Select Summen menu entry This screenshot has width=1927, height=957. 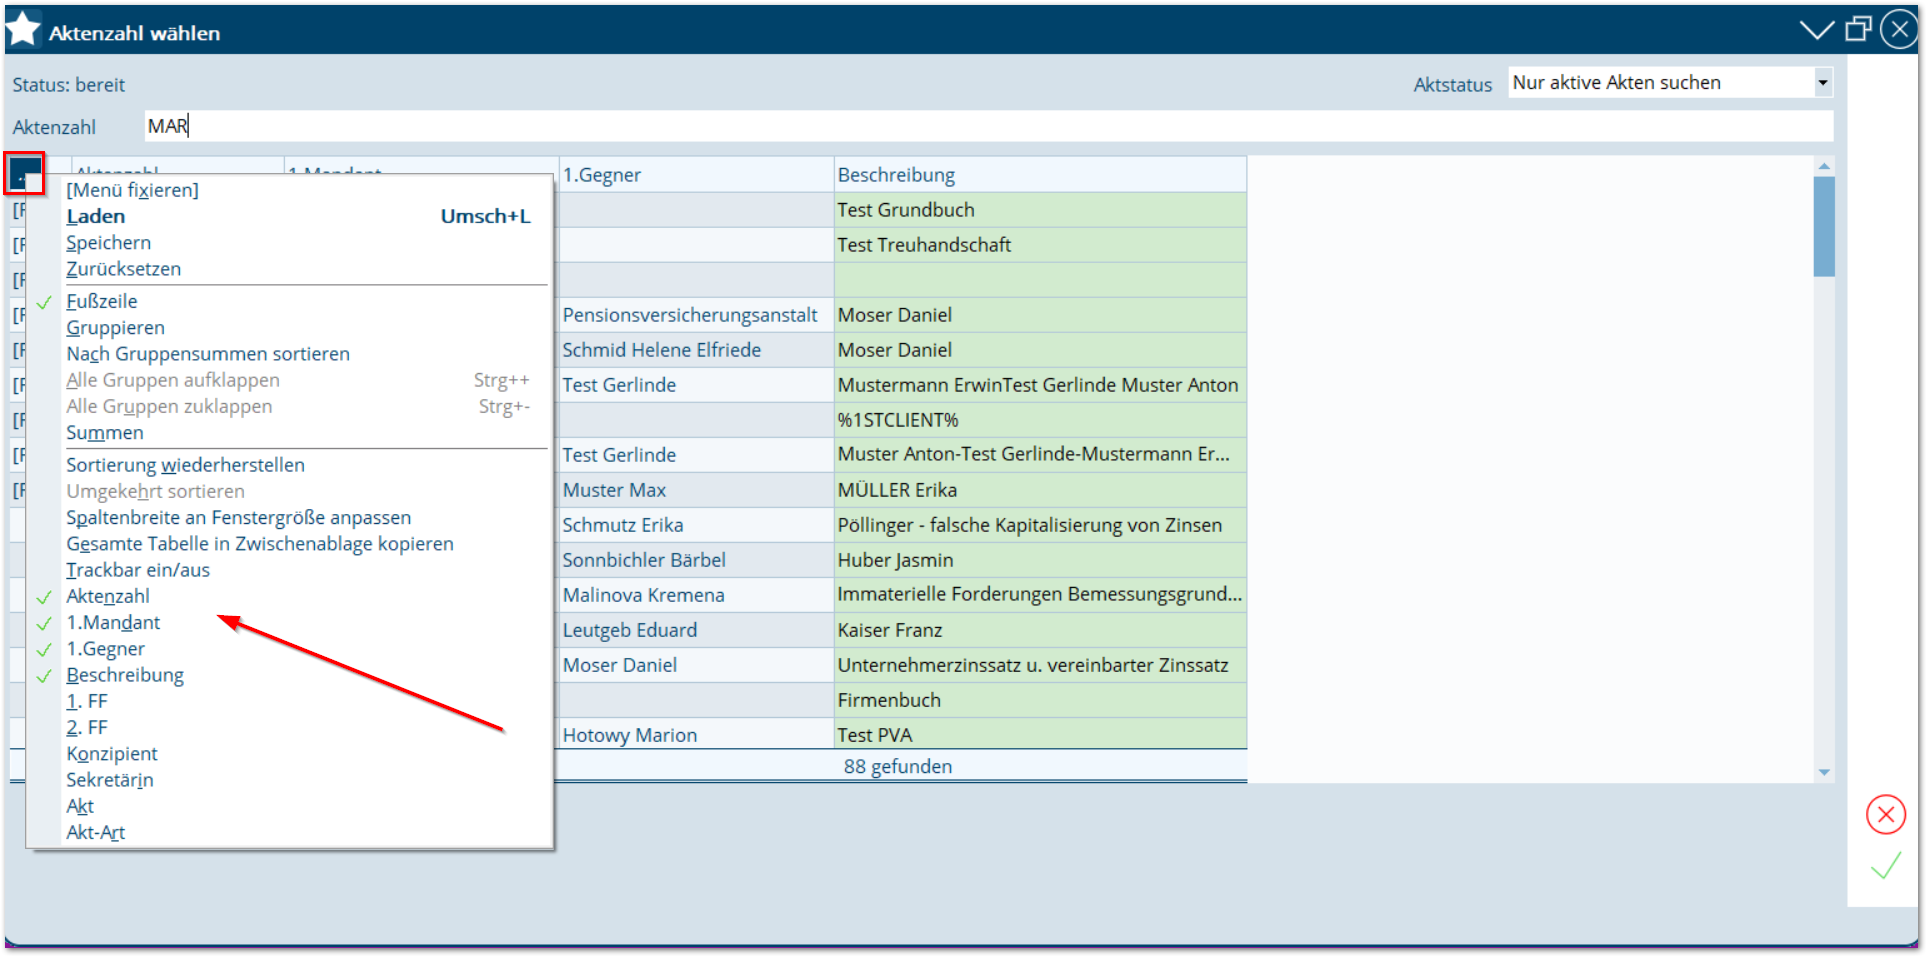click(x=104, y=433)
